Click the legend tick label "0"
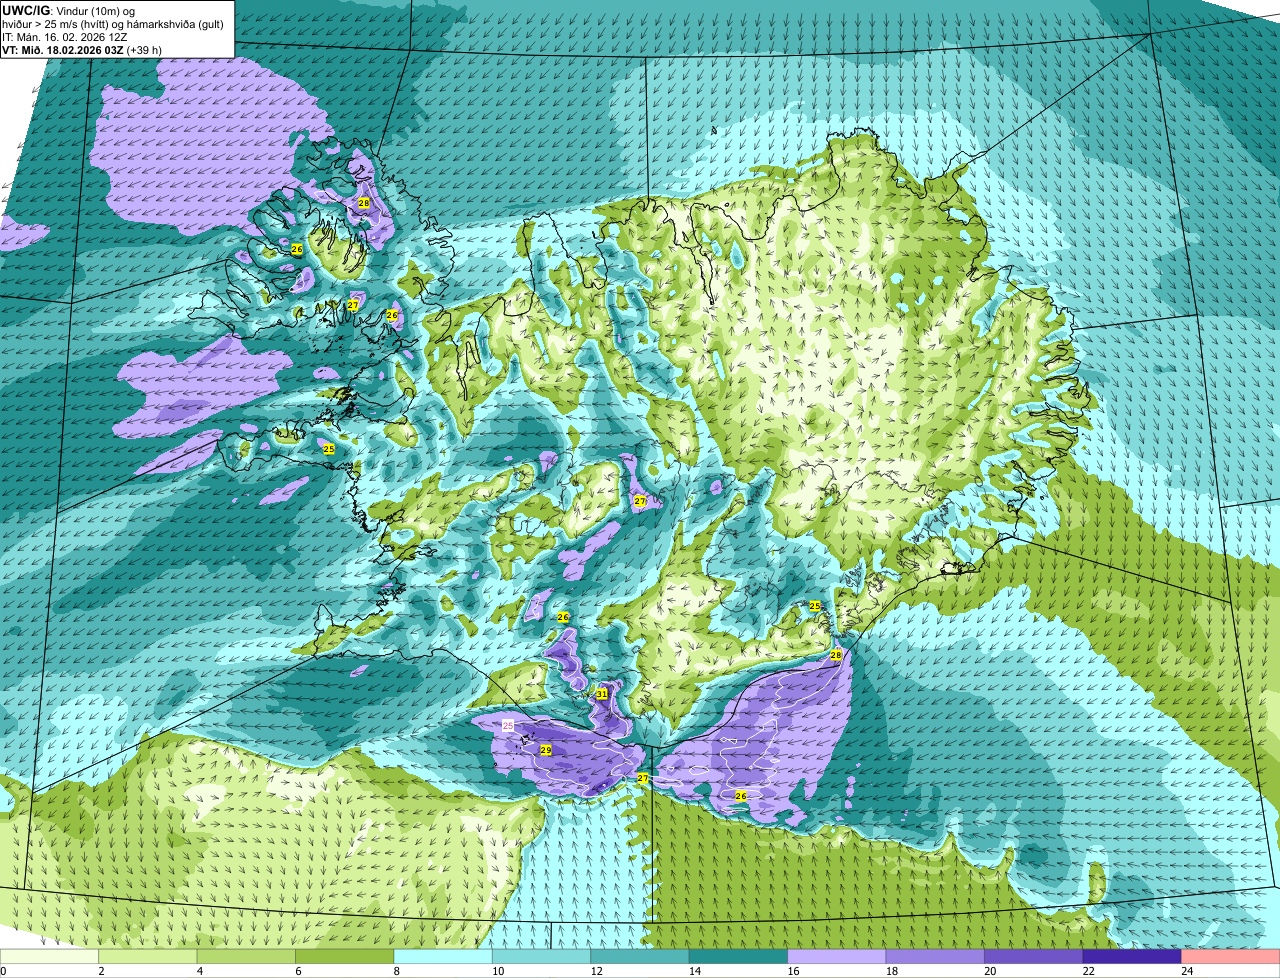This screenshot has width=1280, height=978. [x=3, y=970]
